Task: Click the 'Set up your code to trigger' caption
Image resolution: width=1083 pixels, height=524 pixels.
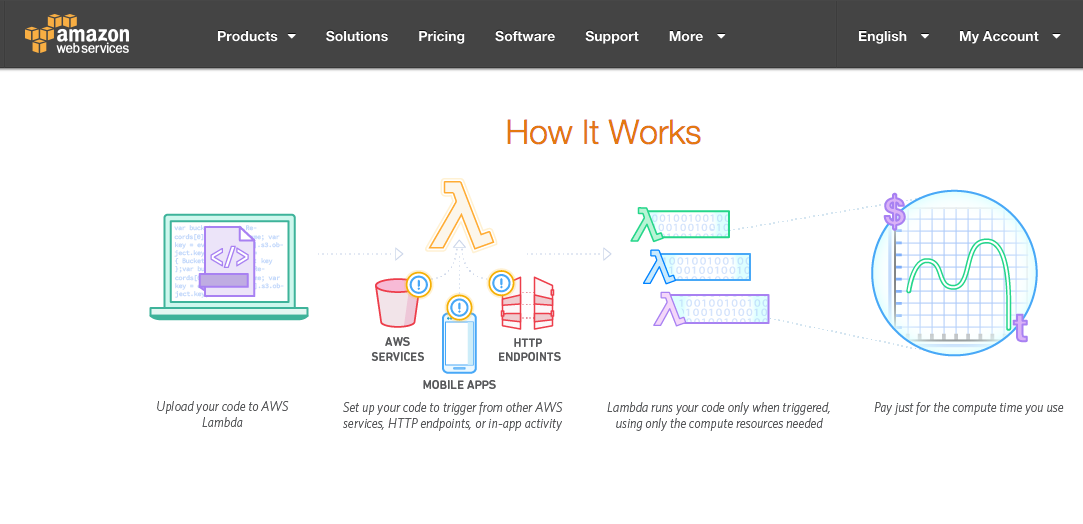Action: pyautogui.click(x=452, y=415)
